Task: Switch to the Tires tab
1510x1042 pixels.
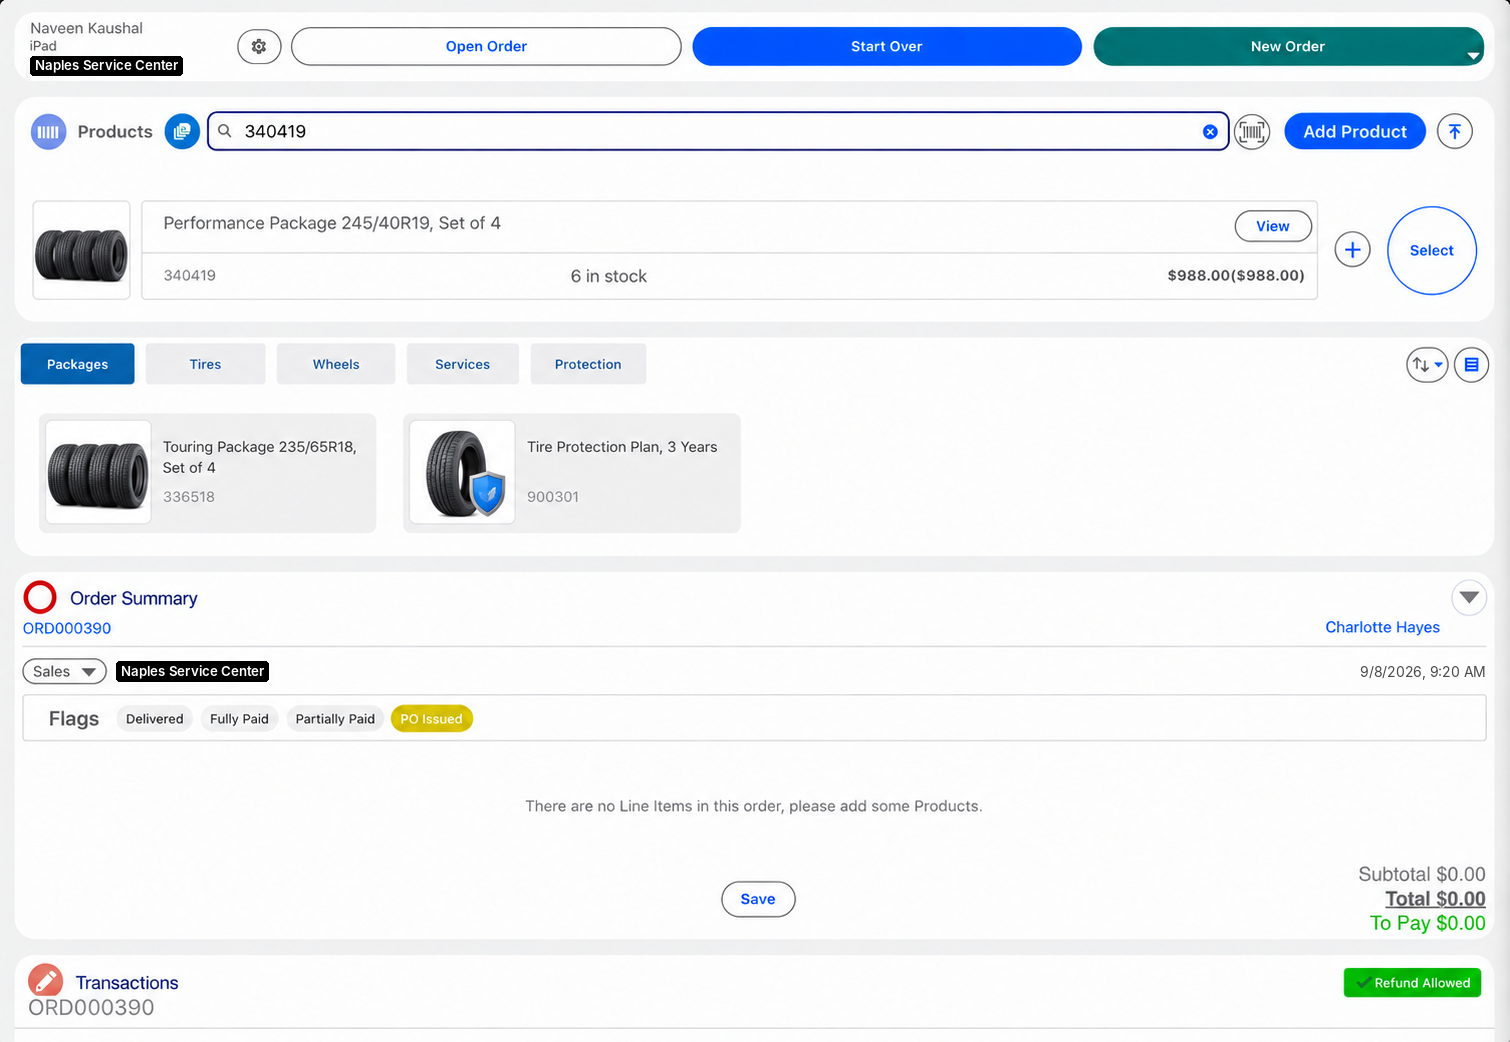Action: [x=205, y=364]
